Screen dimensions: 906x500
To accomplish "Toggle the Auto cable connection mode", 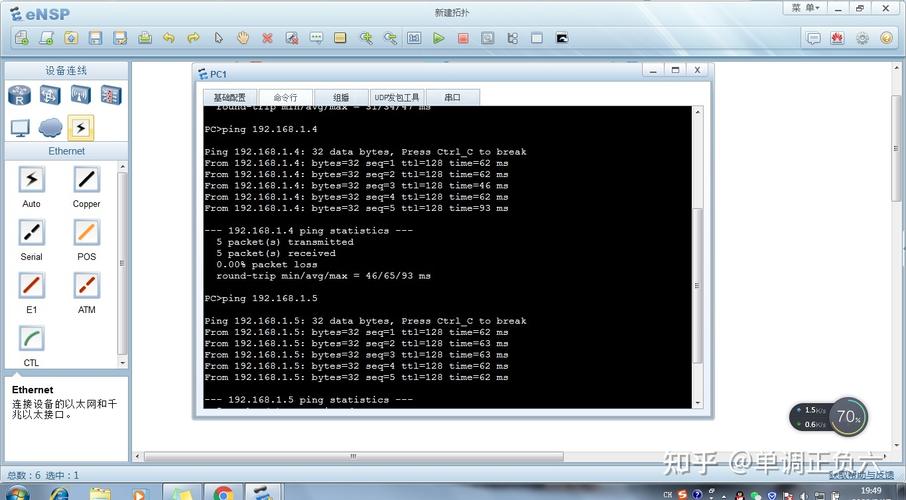I will point(32,180).
